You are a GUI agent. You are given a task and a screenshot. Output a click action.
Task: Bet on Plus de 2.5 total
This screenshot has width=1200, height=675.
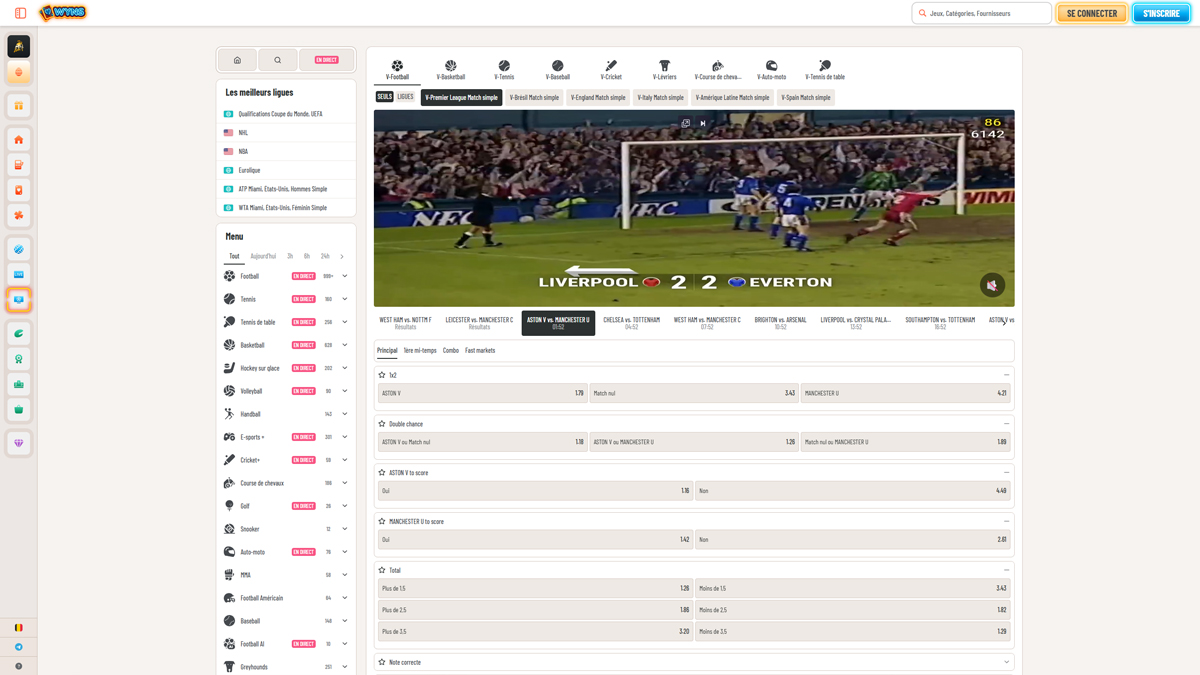point(535,610)
